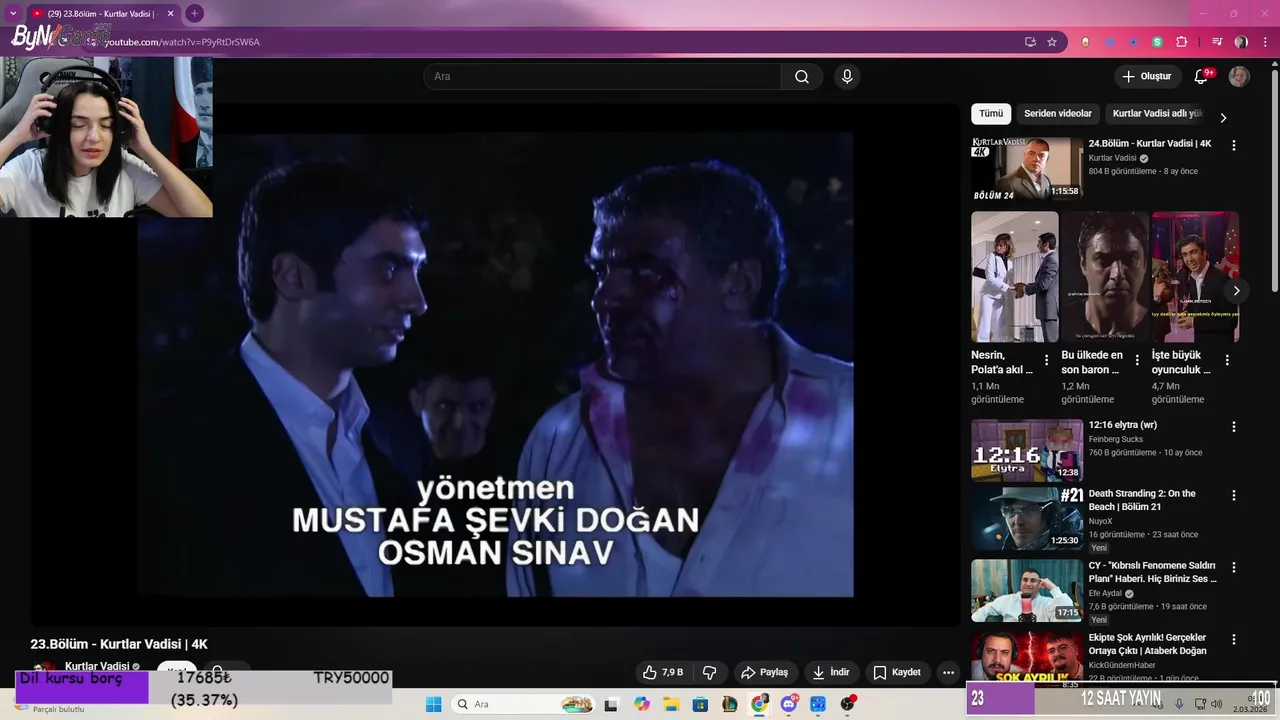Open 12:16 elytra thumbnail
Image resolution: width=1280 pixels, height=720 pixels.
1027,450
